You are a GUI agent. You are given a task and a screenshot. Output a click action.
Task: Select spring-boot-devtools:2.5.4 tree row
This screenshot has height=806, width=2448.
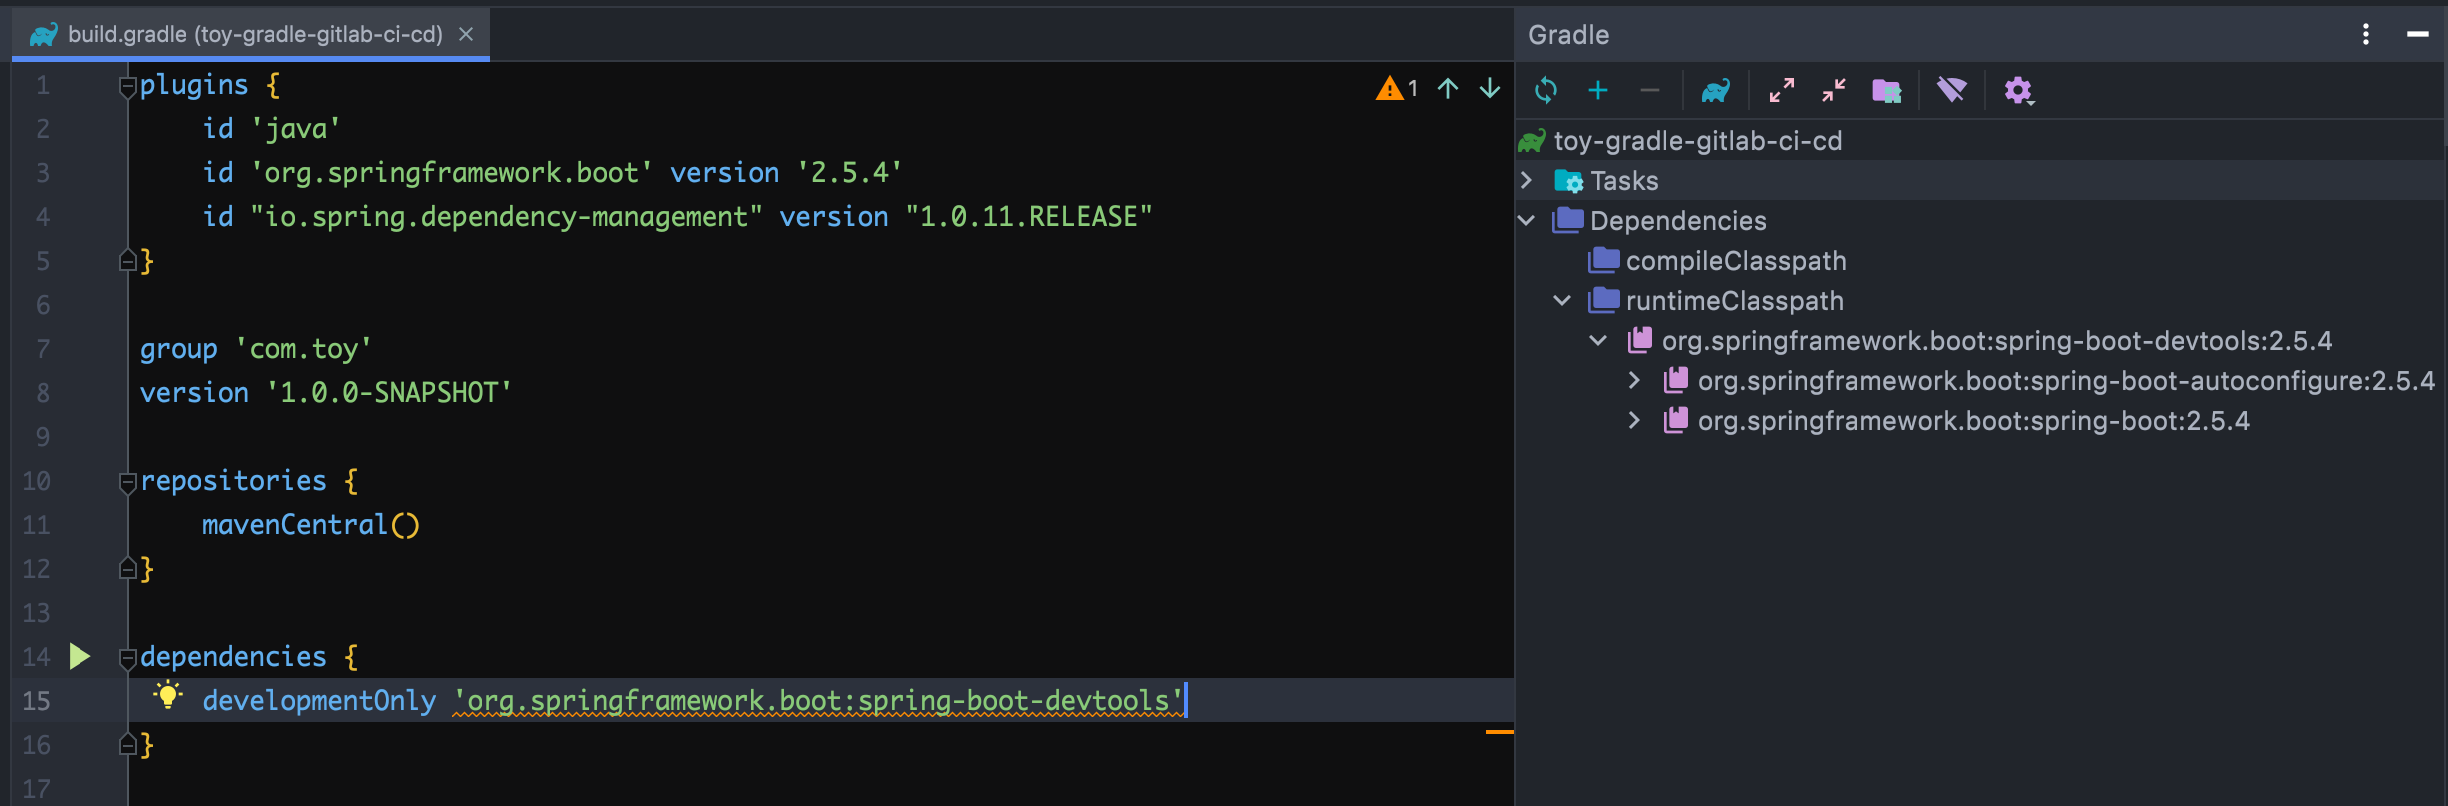coord(1980,340)
